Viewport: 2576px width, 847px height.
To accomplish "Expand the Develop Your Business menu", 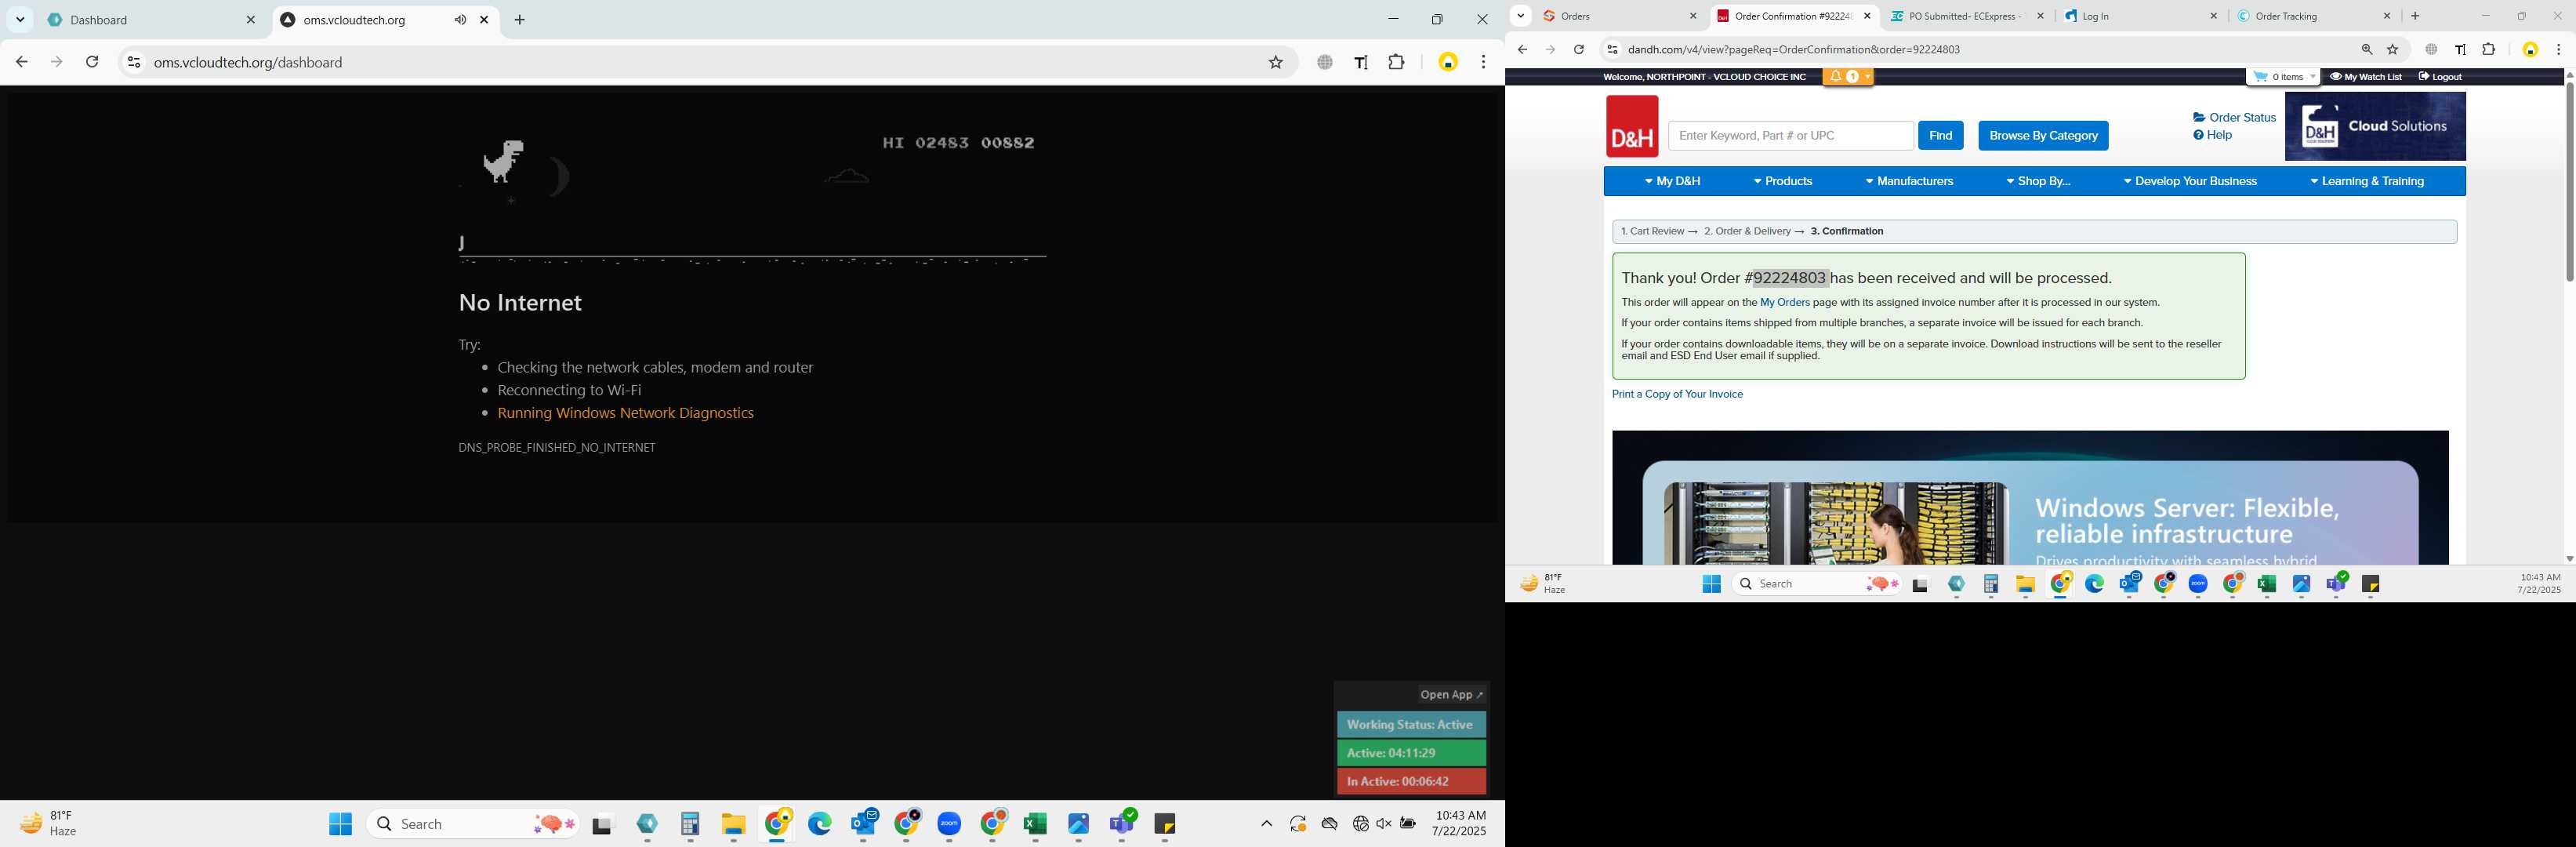I will tap(2190, 181).
